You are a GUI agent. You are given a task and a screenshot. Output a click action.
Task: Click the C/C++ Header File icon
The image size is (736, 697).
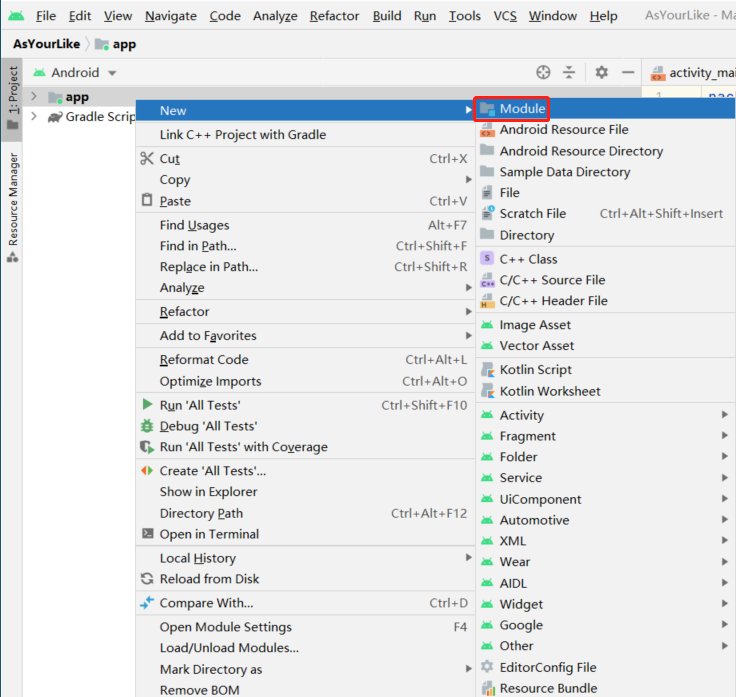pyautogui.click(x=487, y=301)
